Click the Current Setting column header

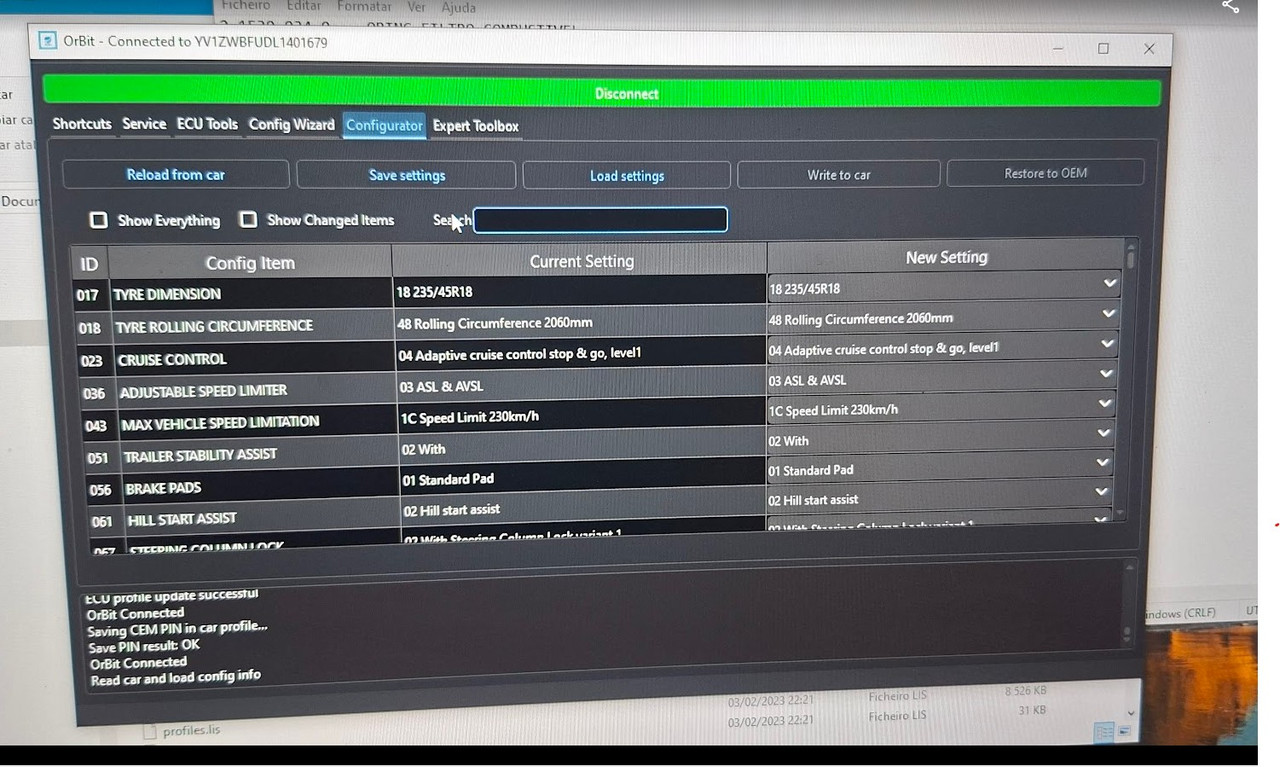click(x=581, y=261)
